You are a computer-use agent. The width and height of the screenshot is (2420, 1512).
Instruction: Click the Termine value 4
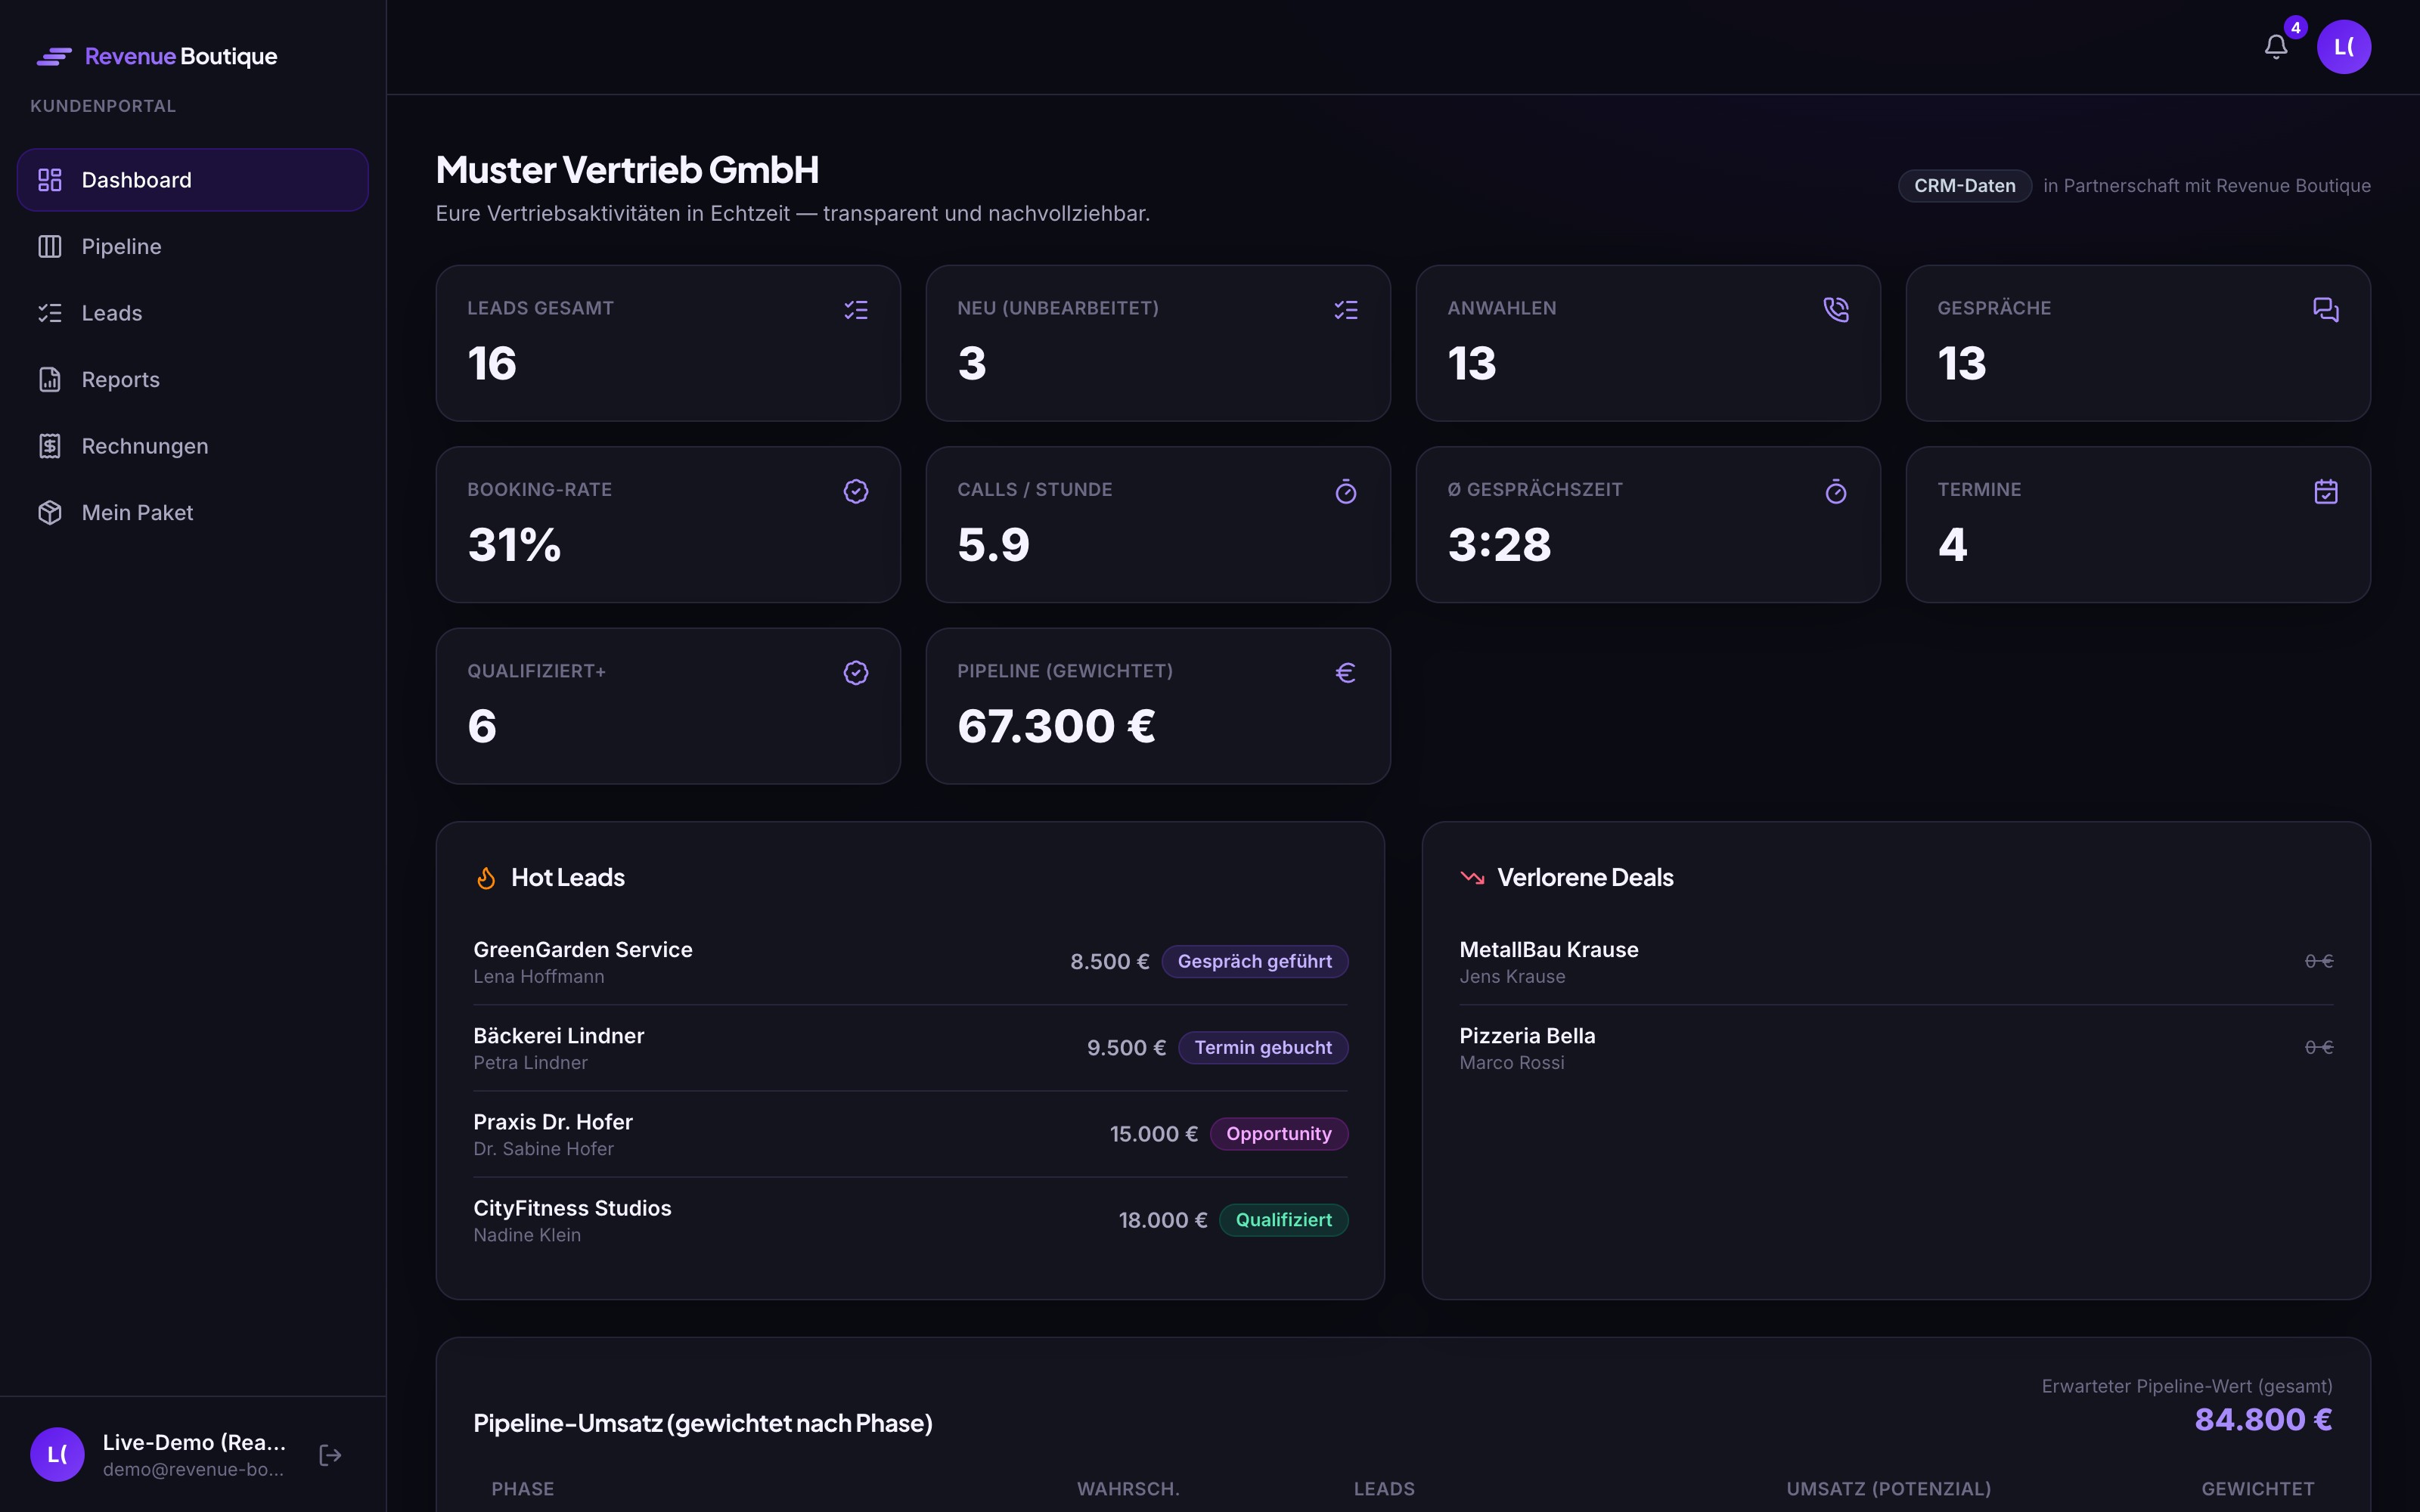pyautogui.click(x=1952, y=545)
